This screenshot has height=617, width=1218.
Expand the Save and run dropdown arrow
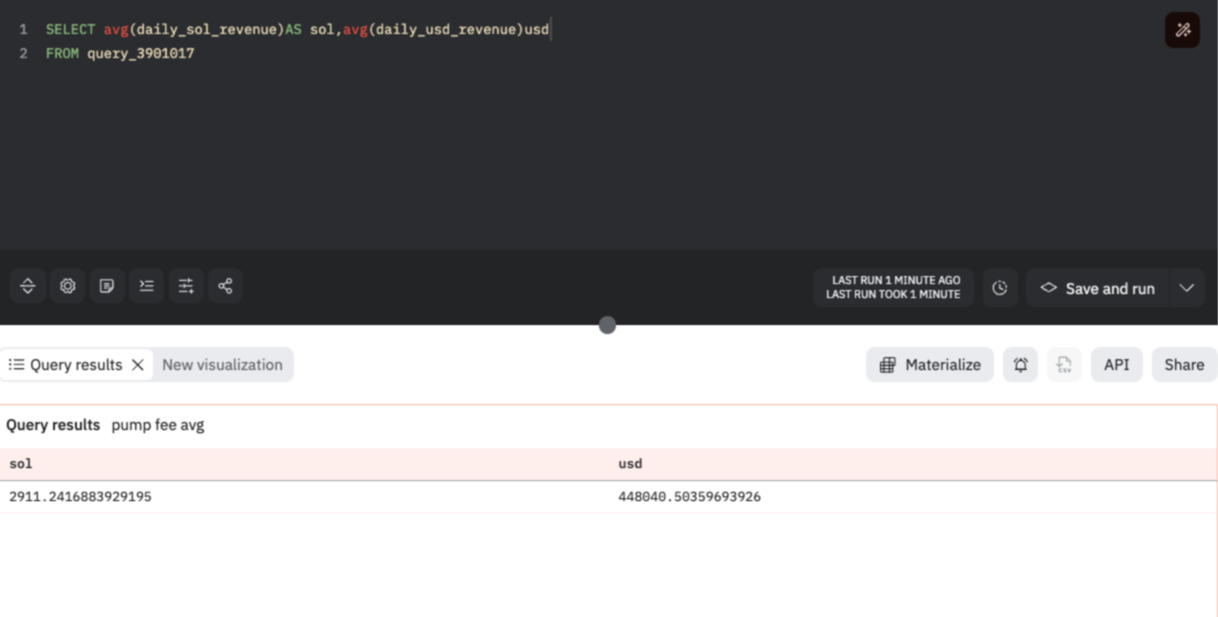click(1187, 288)
